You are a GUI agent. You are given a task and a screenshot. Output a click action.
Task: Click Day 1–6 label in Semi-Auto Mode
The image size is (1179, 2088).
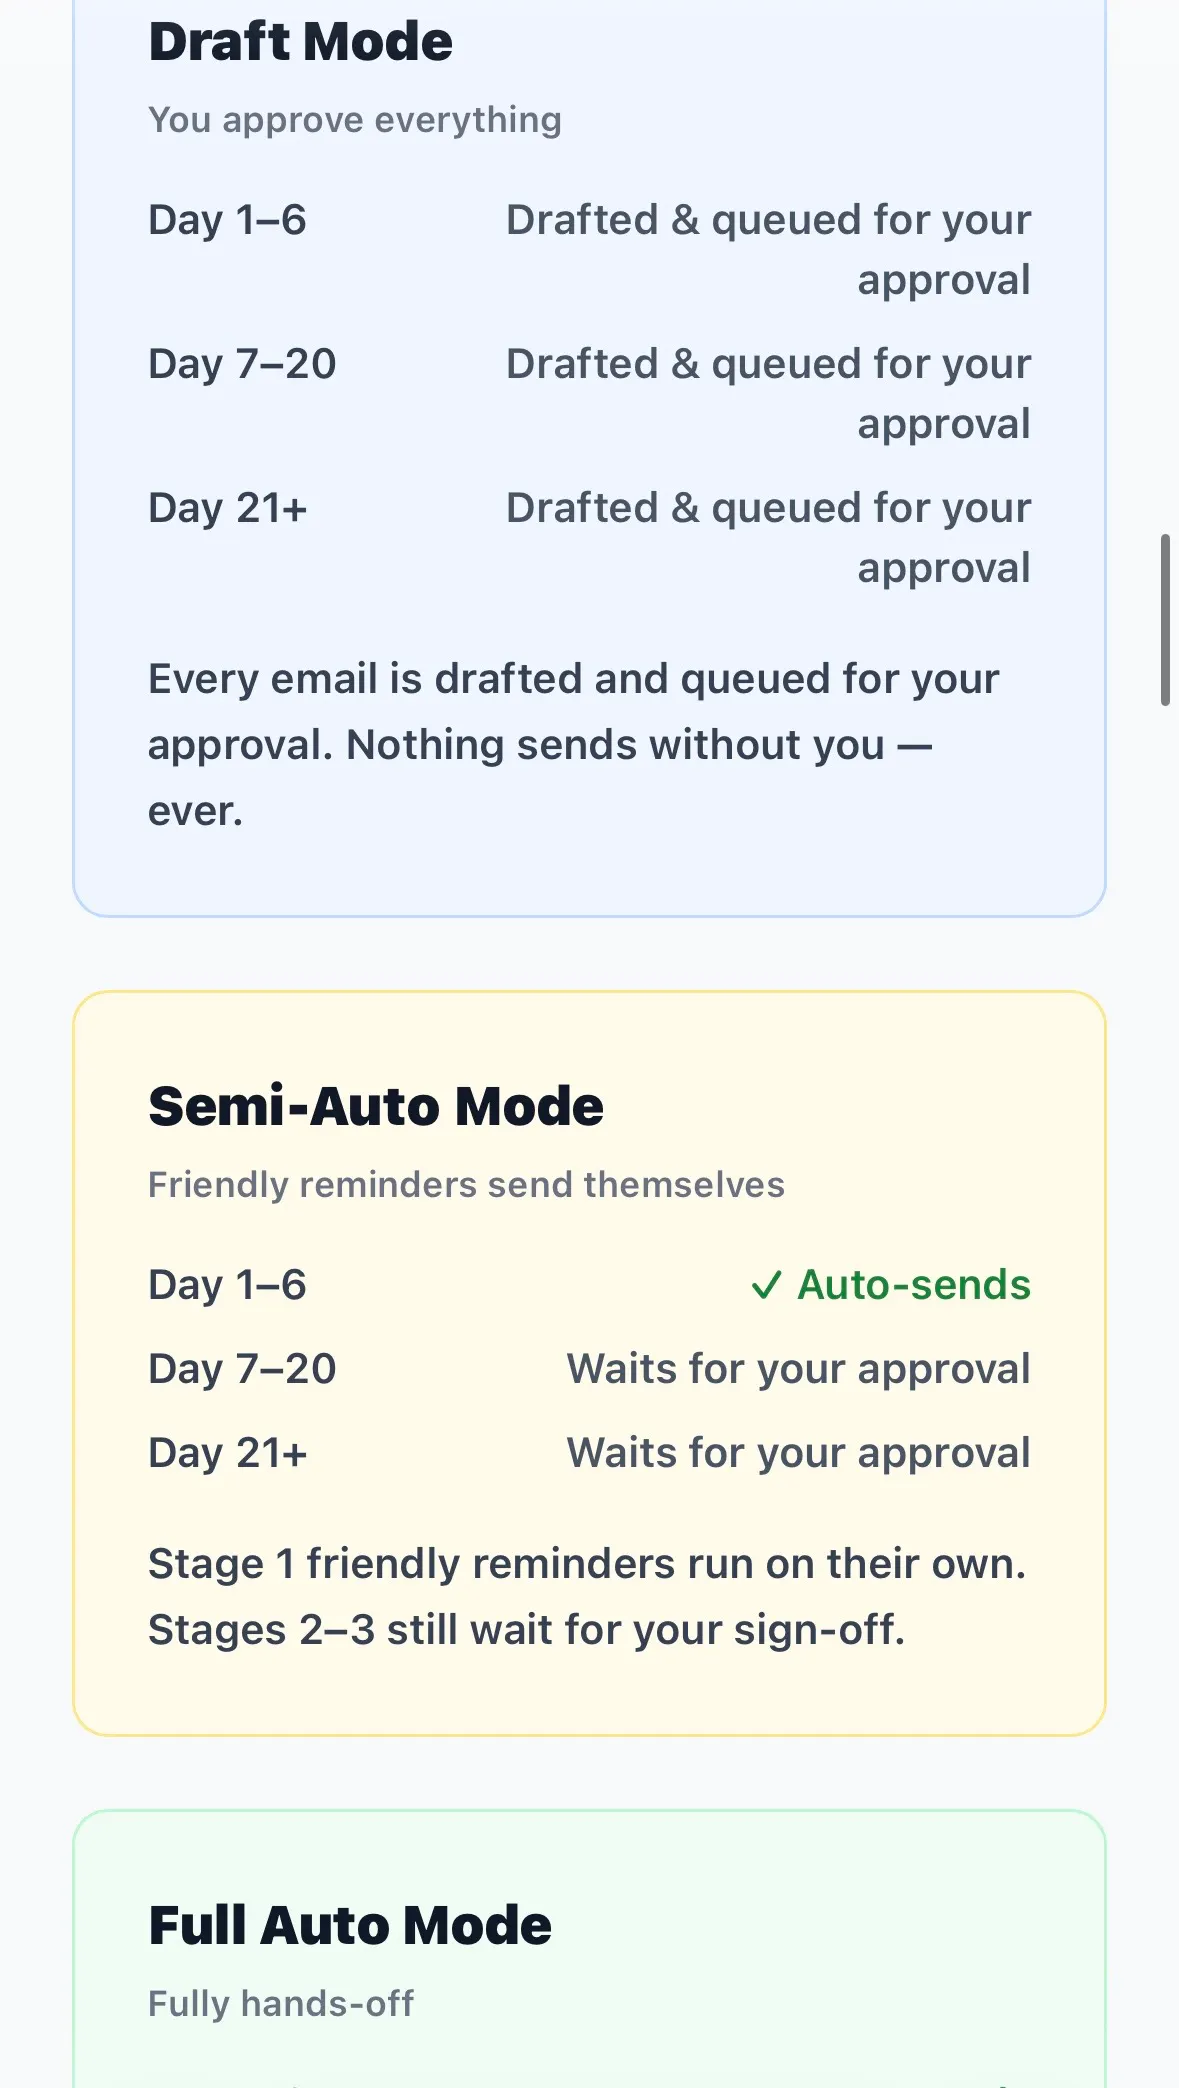tap(228, 1285)
